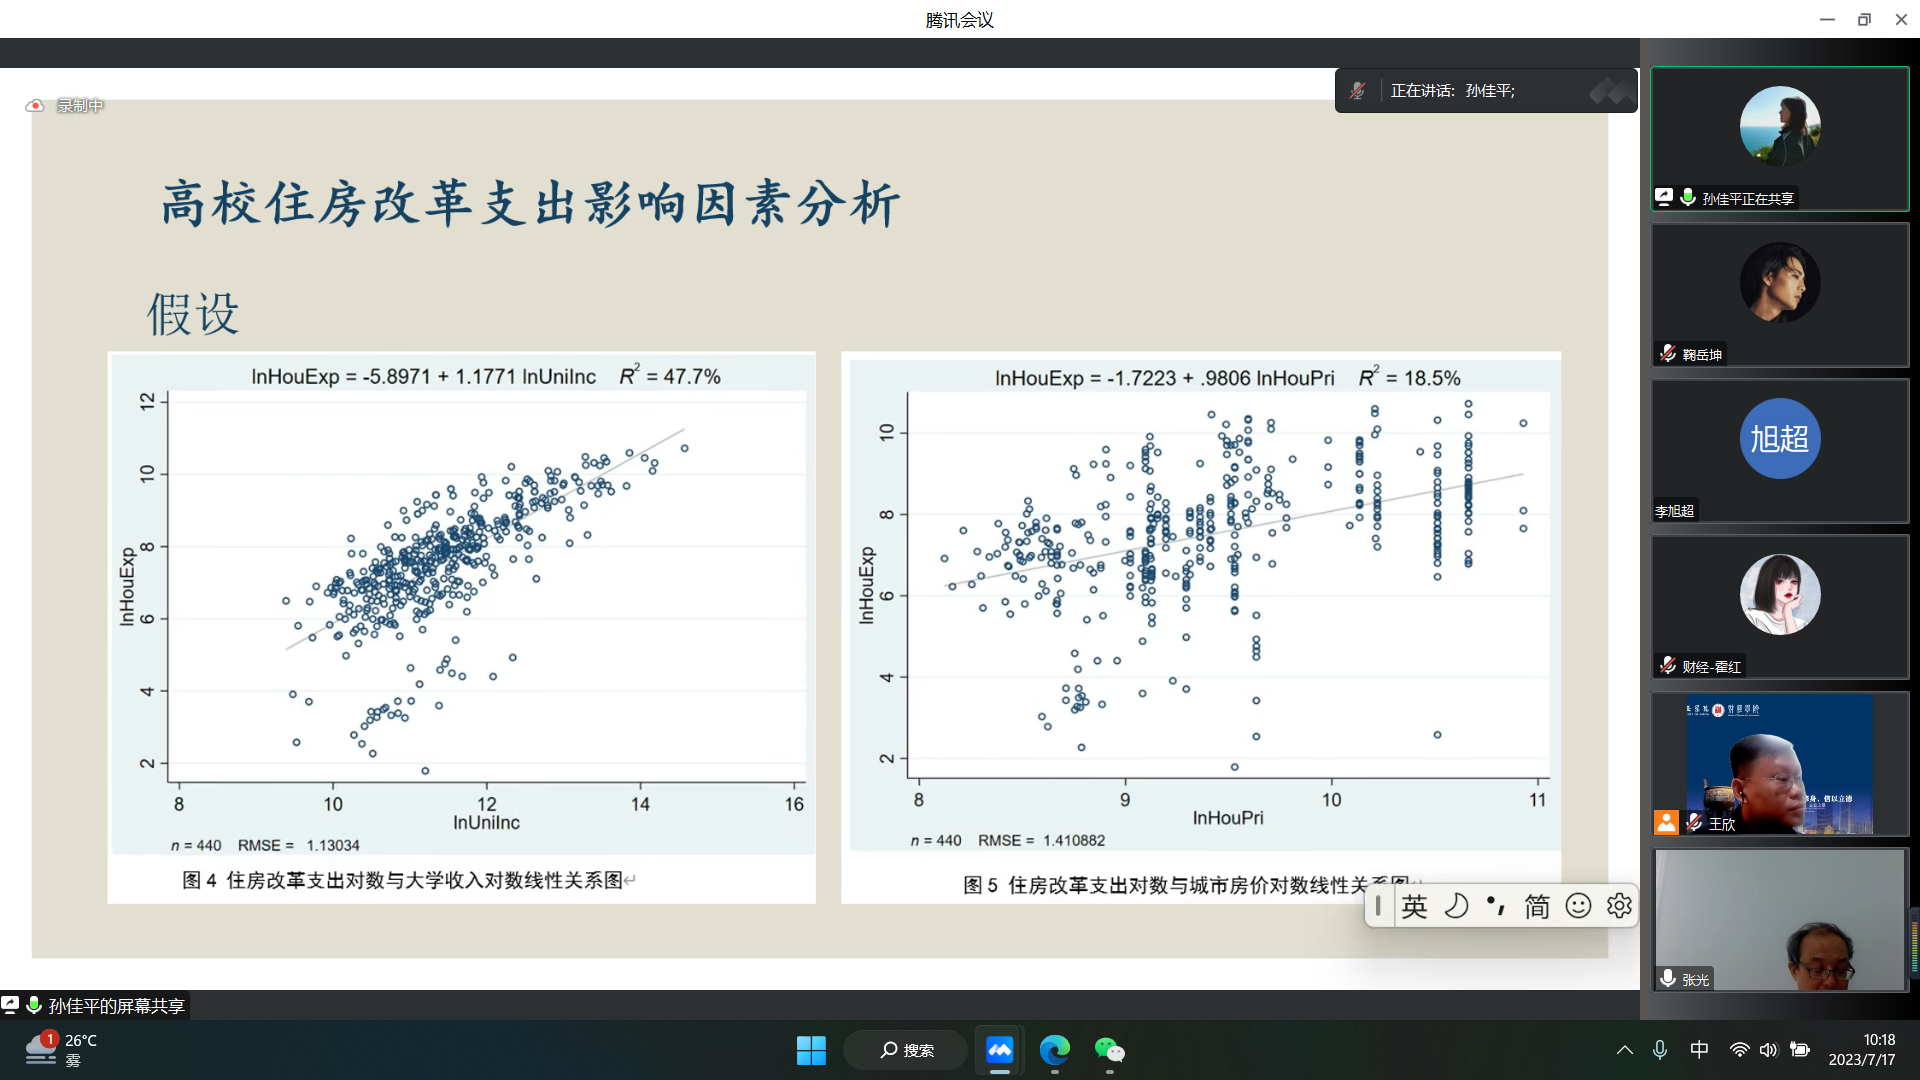Click the recording indicator icon
1920x1080 pixels.
35,105
